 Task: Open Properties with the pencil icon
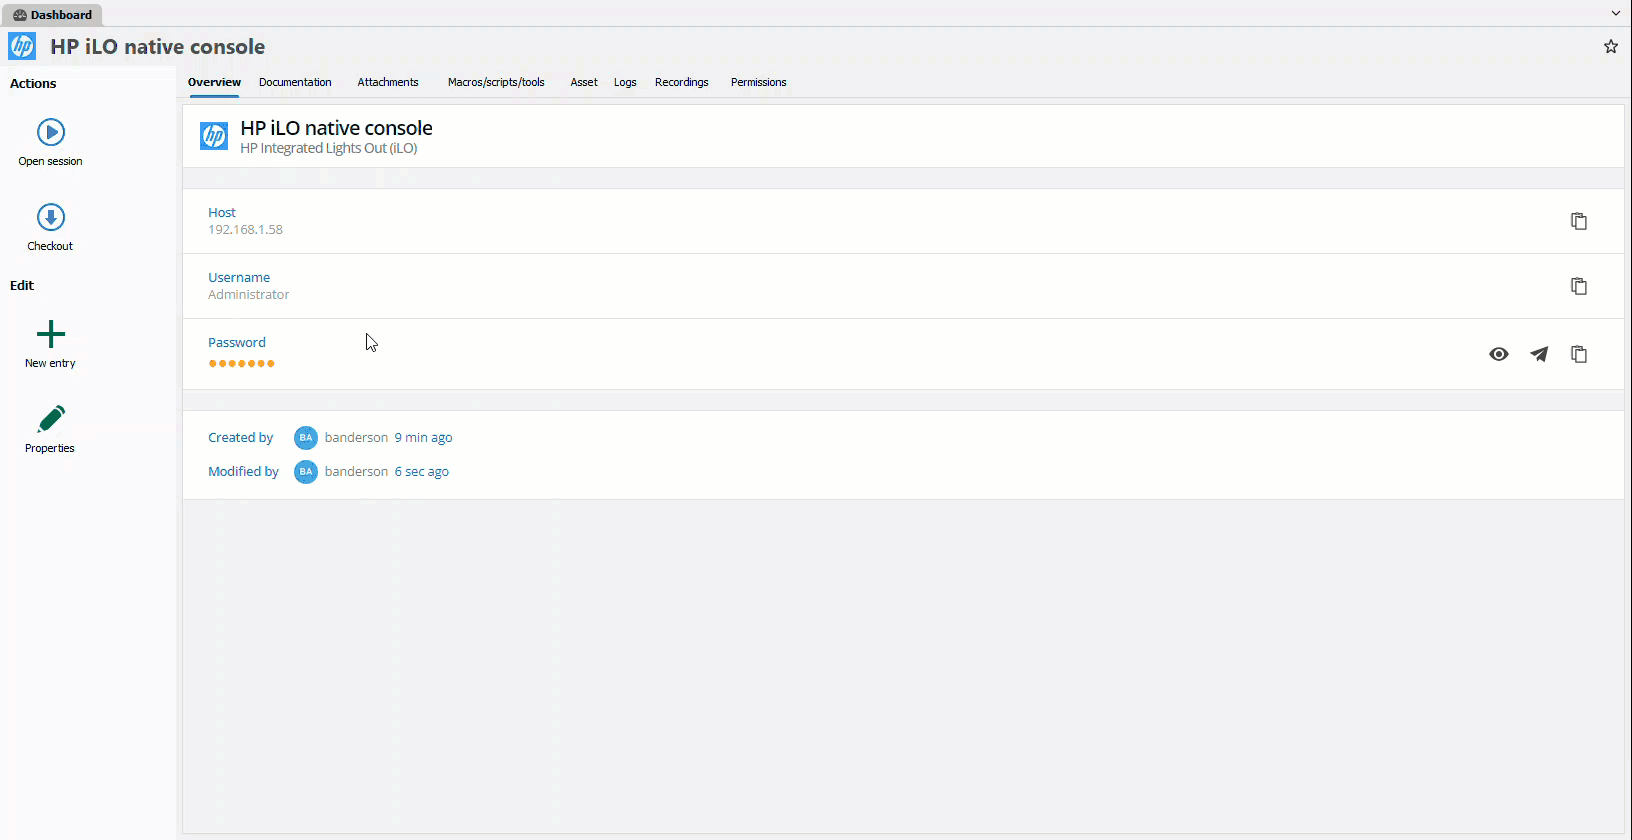click(51, 418)
